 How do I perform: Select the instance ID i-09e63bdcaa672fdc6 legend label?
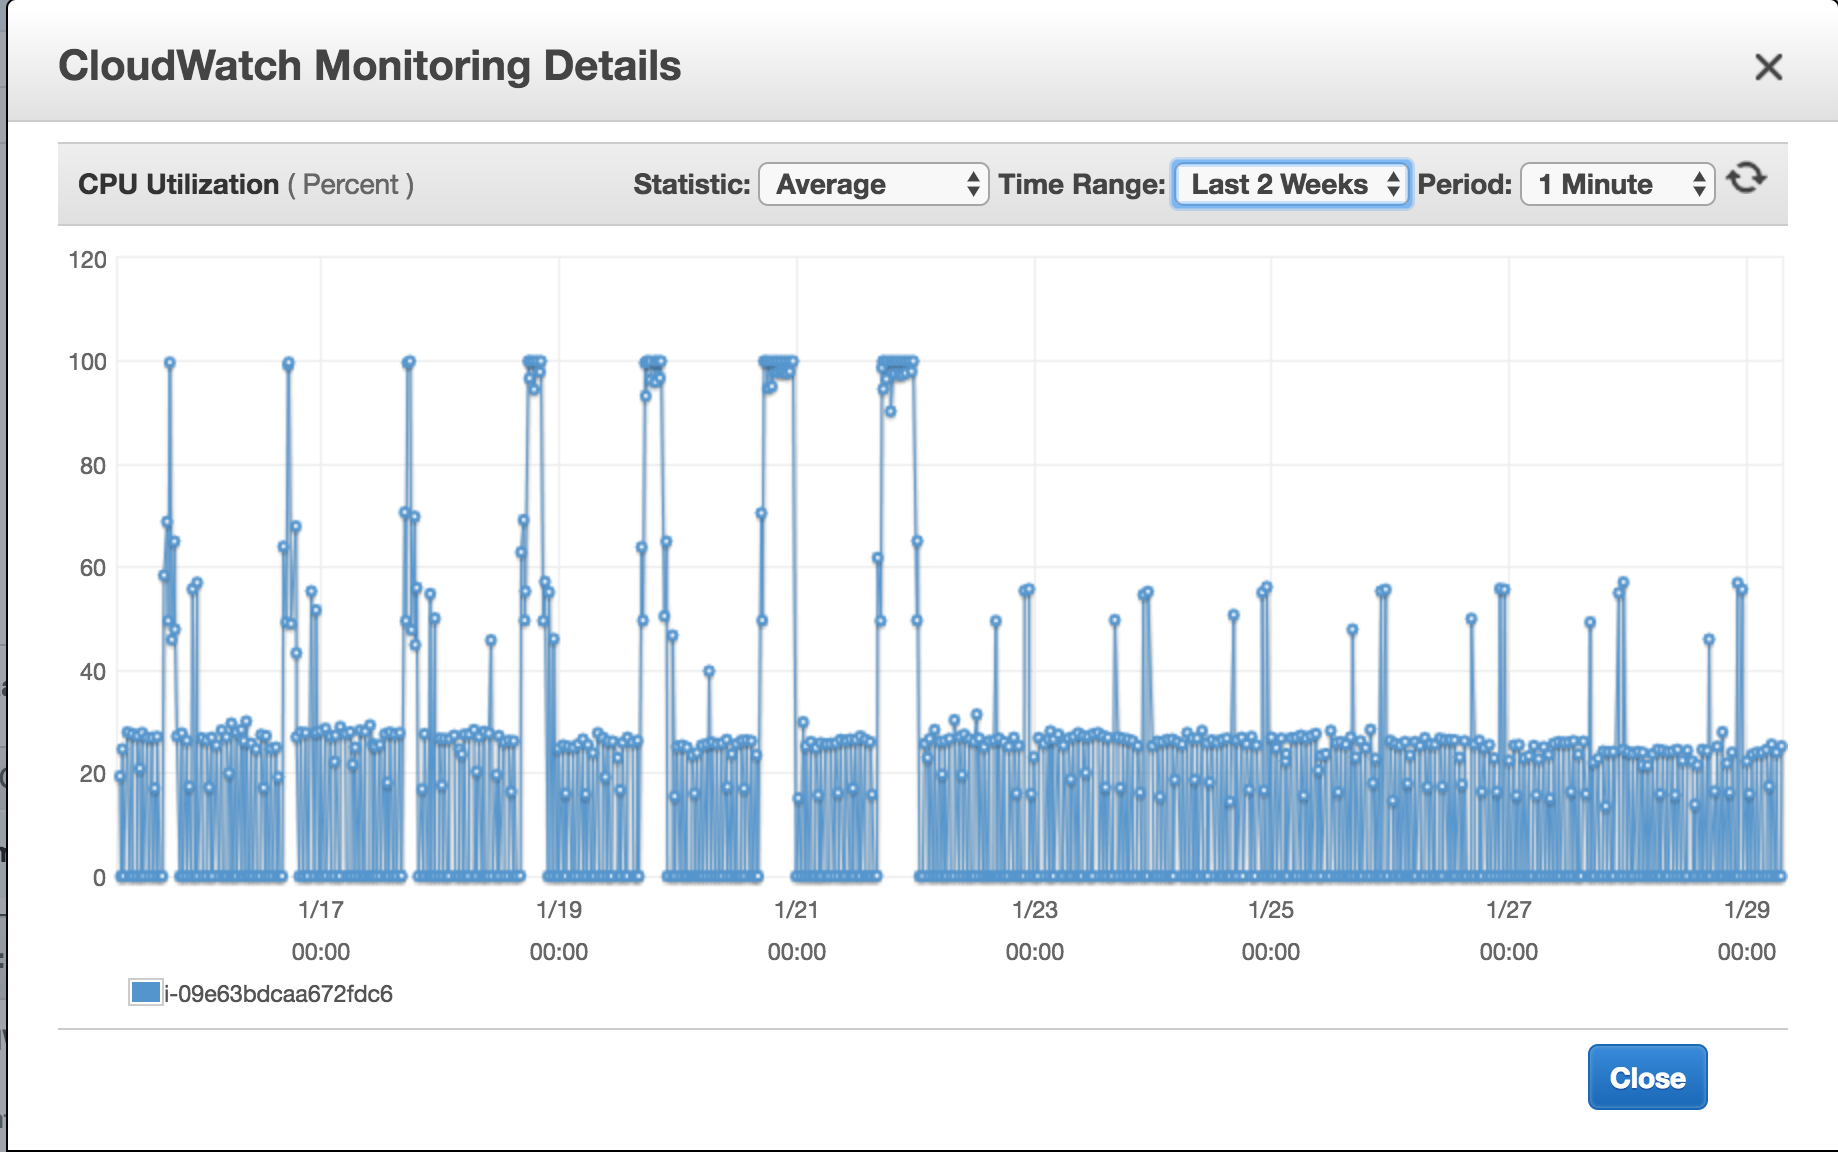pyautogui.click(x=279, y=994)
